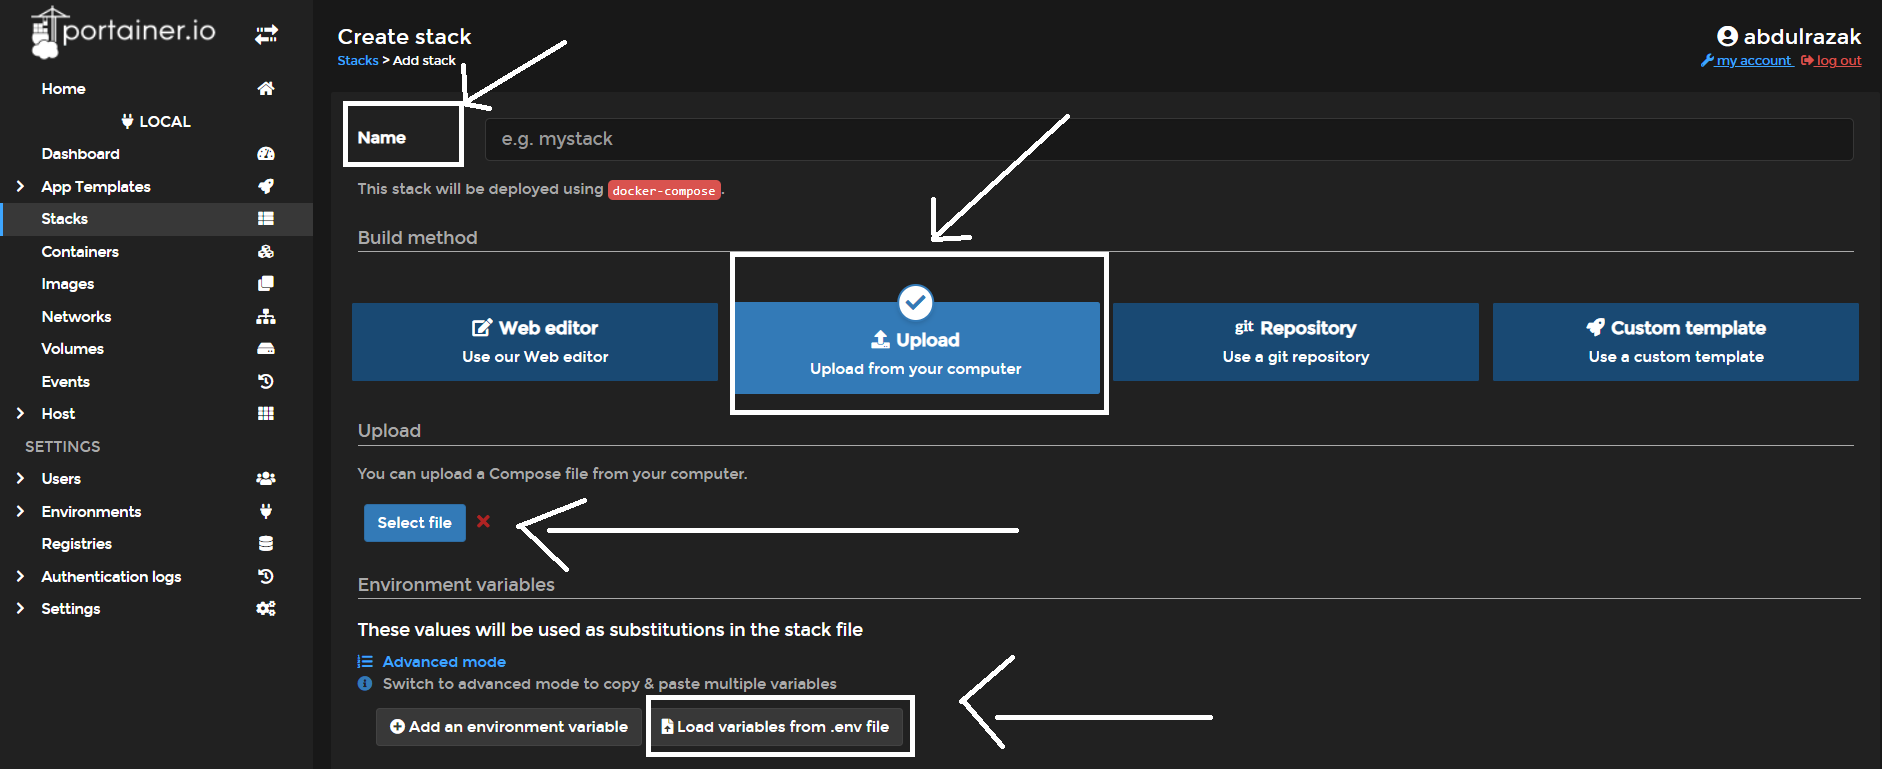1882x769 pixels.
Task: Click the Registries database icon
Action: coord(266,543)
